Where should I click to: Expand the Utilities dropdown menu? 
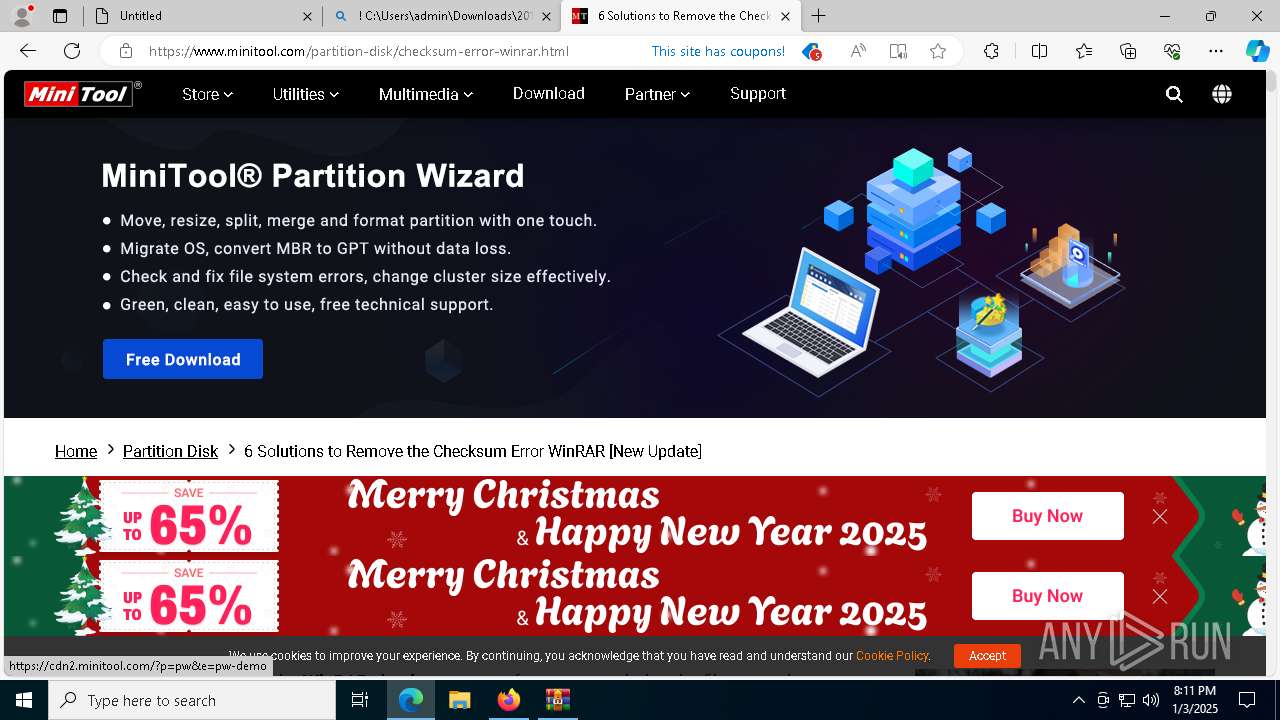tap(306, 94)
